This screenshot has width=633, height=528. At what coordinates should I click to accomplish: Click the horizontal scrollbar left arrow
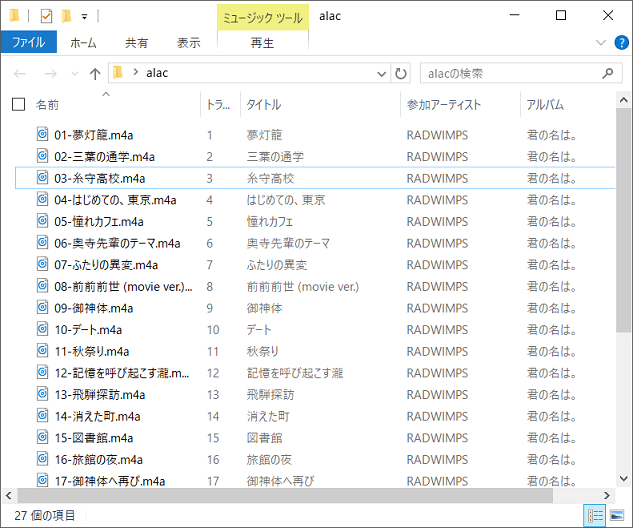(x=9, y=495)
